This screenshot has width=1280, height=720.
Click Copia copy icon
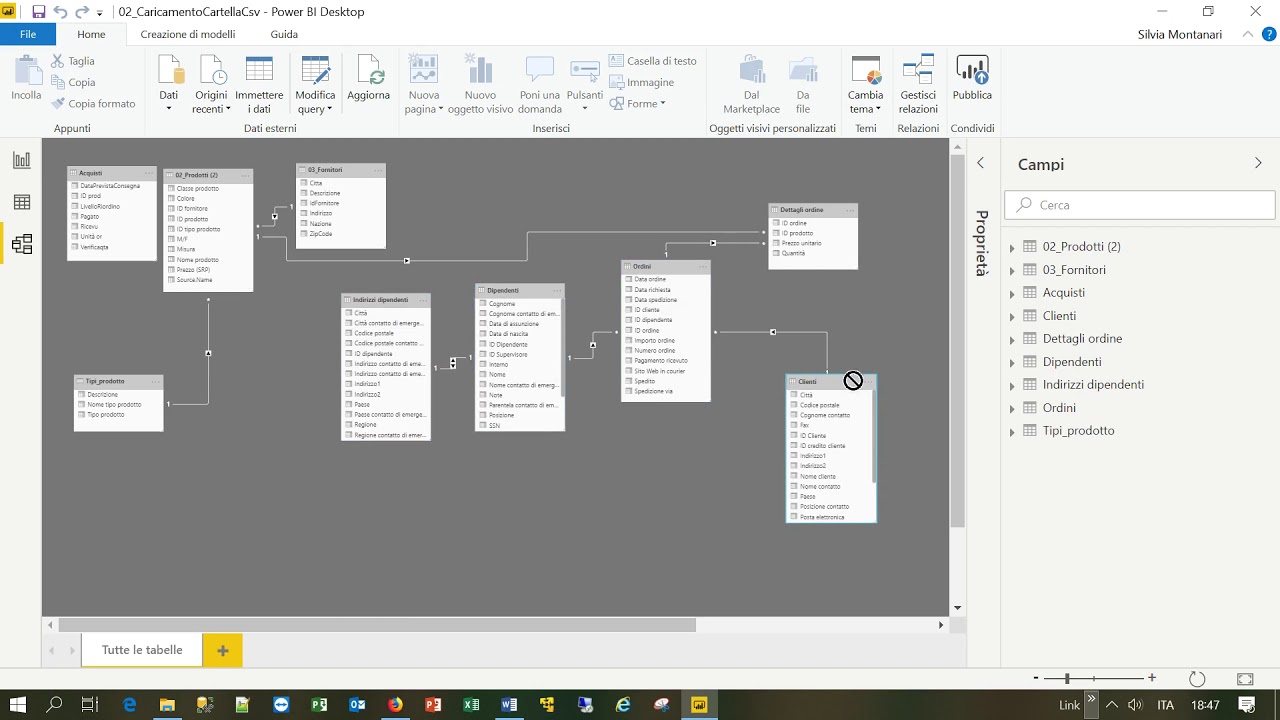coord(58,82)
